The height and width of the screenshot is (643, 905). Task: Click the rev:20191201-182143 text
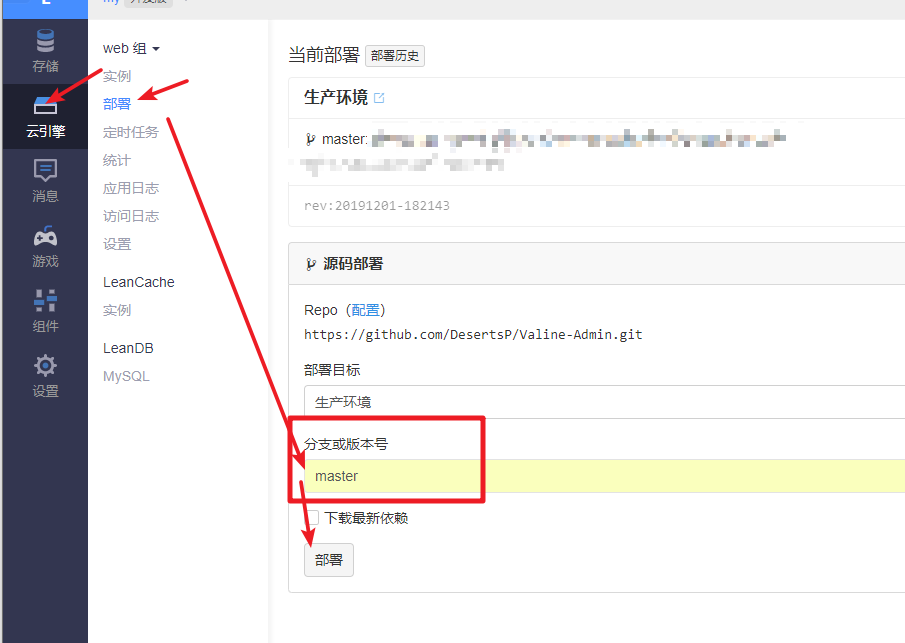coord(377,205)
